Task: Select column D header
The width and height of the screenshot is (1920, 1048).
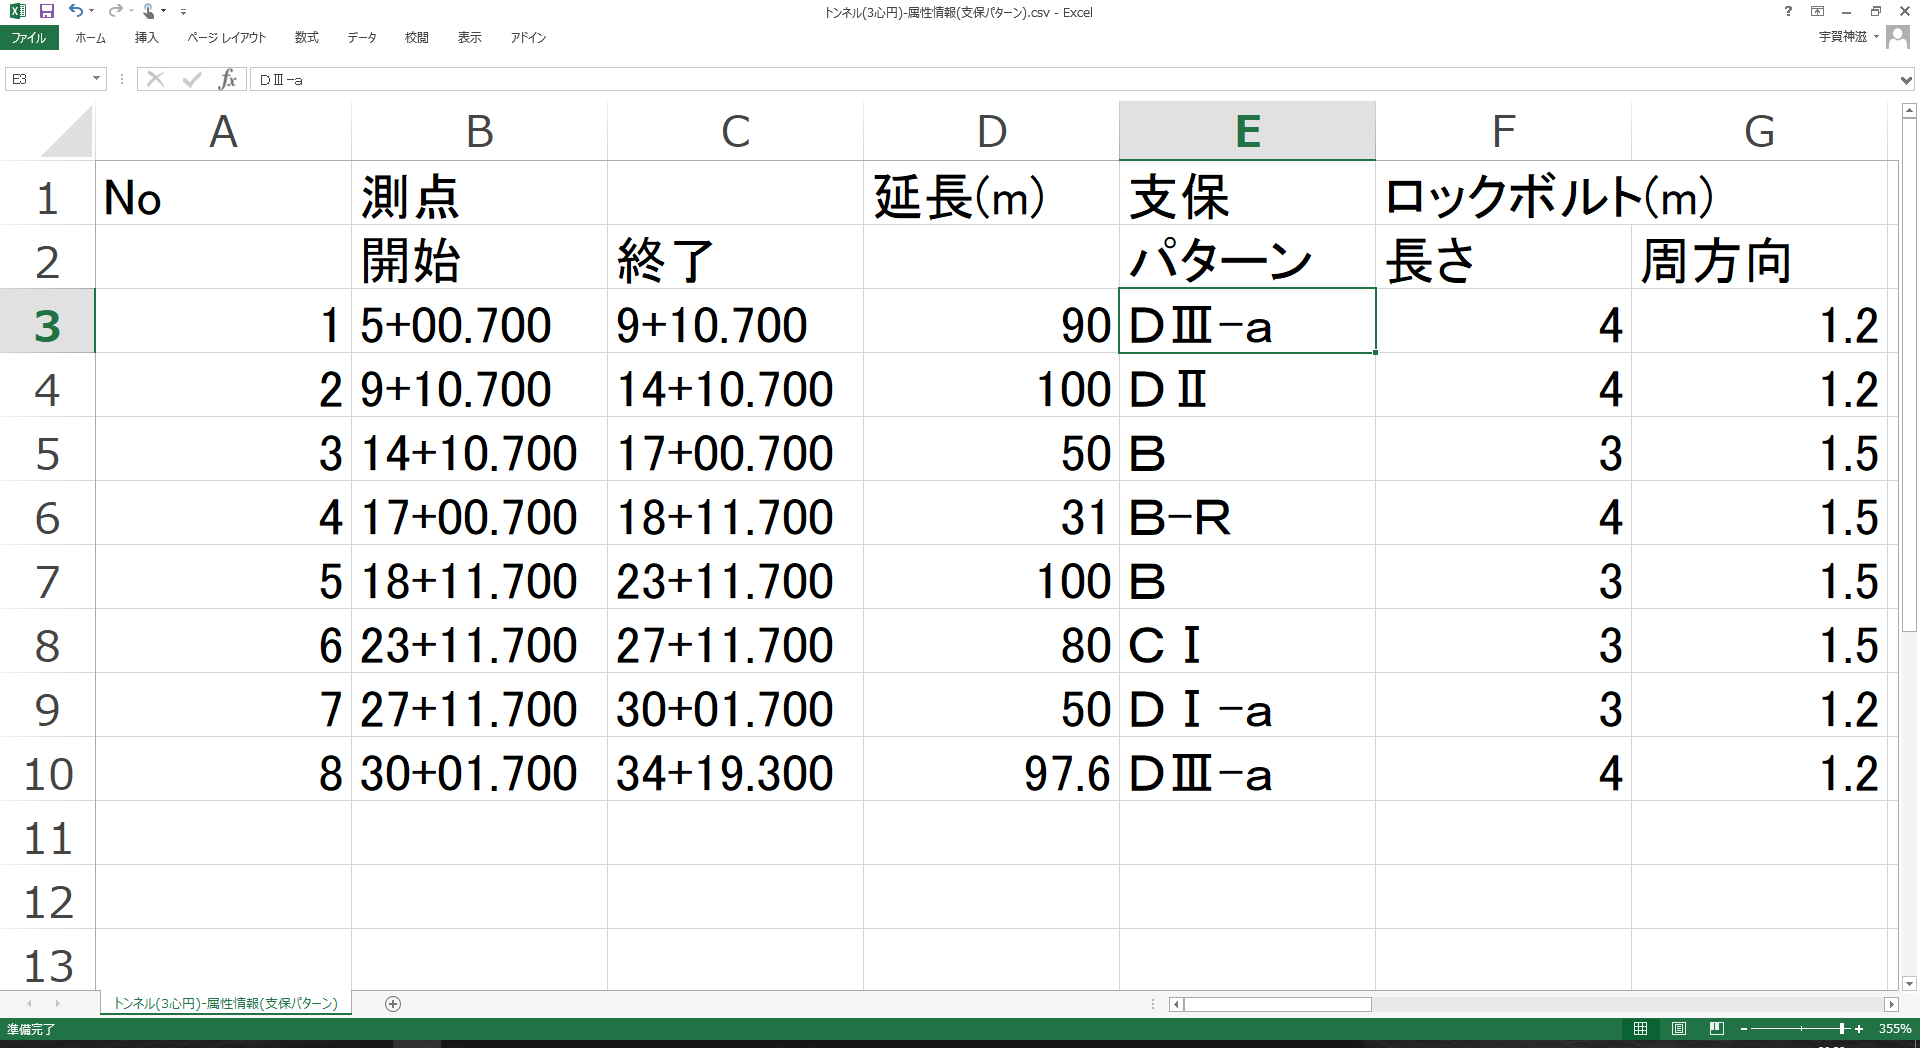Action: 991,131
